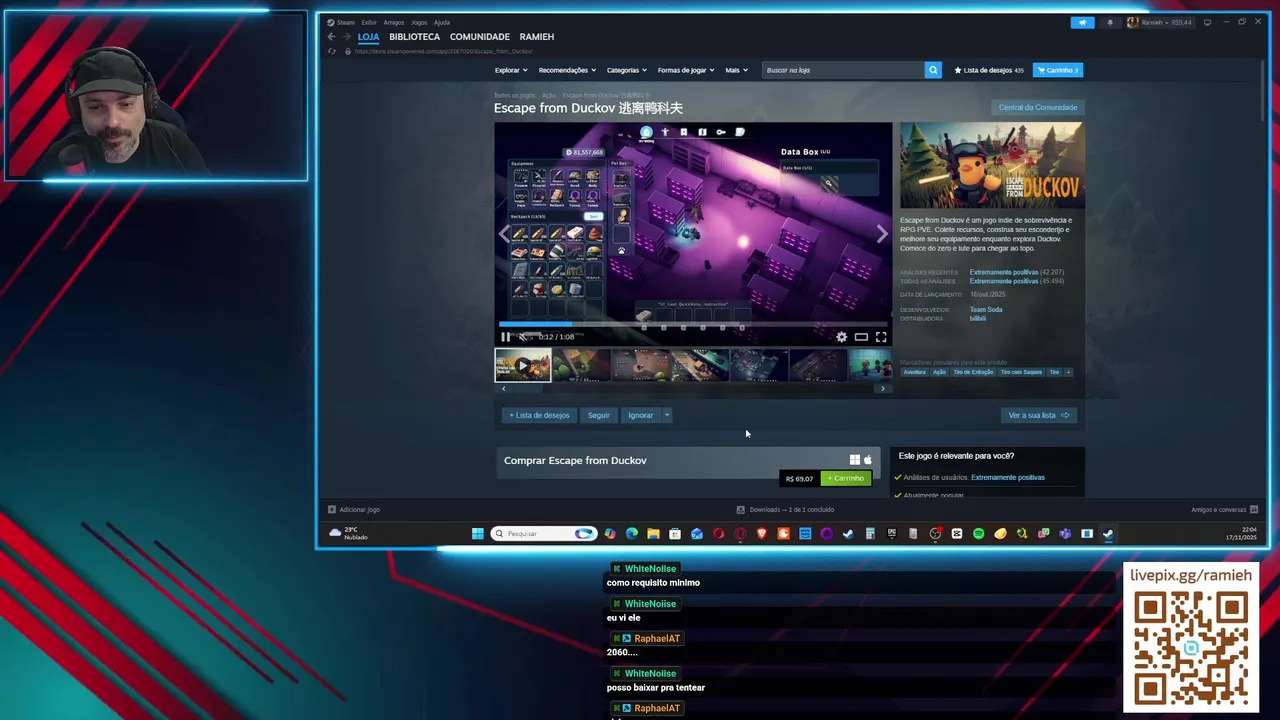This screenshot has height=720, width=1280.
Task: Click the Buscar na loja field
Action: pyautogui.click(x=843, y=70)
